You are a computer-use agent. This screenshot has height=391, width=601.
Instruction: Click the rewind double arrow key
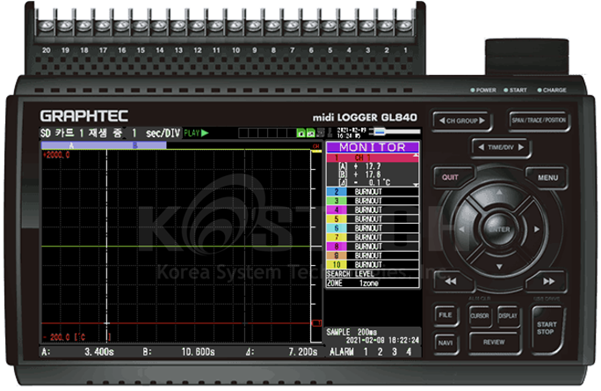[x=452, y=281]
